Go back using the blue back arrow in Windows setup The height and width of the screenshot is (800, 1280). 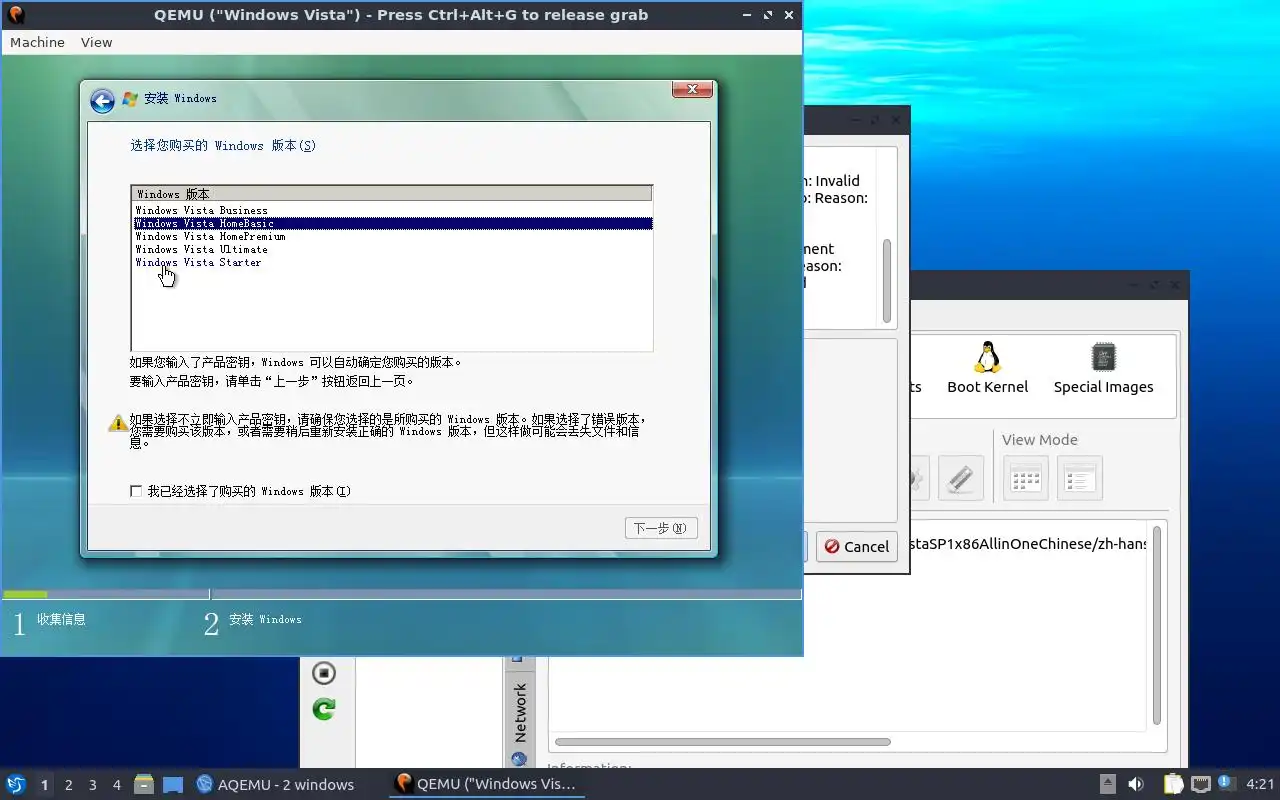coord(101,100)
